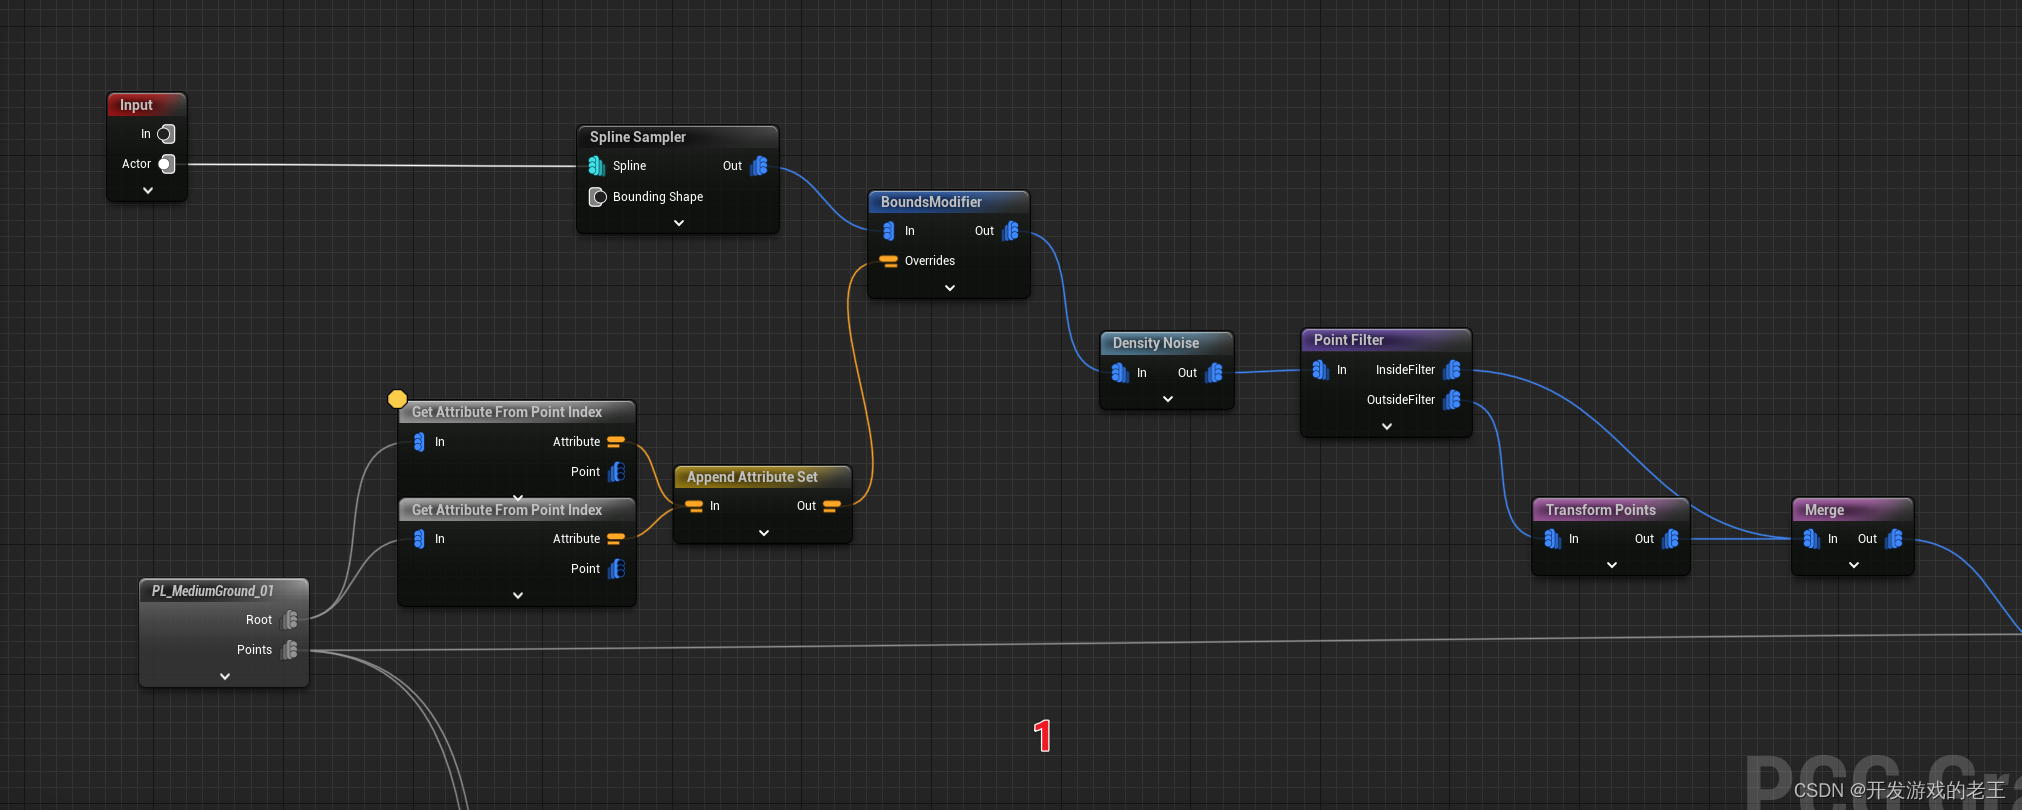Click upper Get Attribute node's Point pin
The height and width of the screenshot is (810, 2022).
point(616,472)
